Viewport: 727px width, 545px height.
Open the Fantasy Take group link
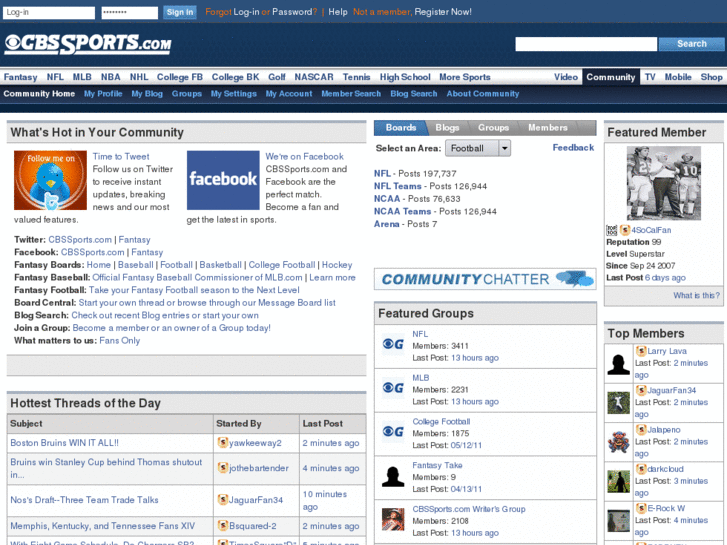pyautogui.click(x=437, y=465)
